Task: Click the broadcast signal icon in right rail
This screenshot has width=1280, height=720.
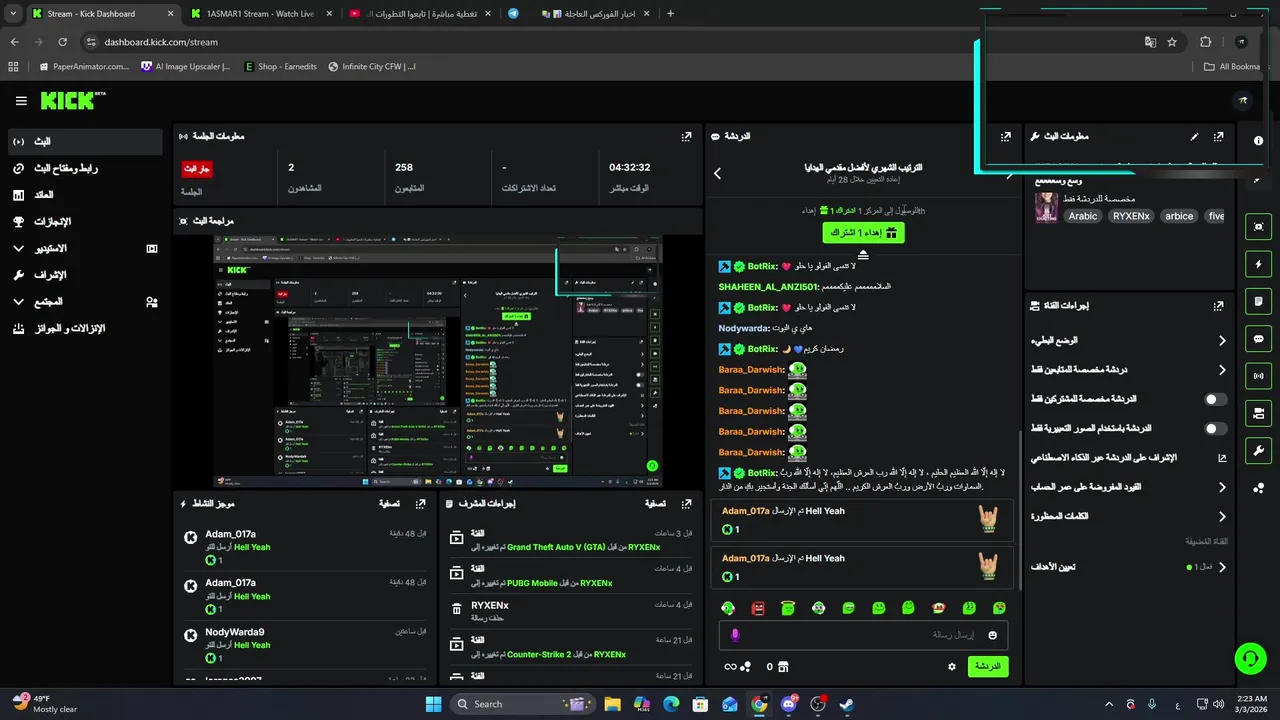Action: click(1258, 376)
